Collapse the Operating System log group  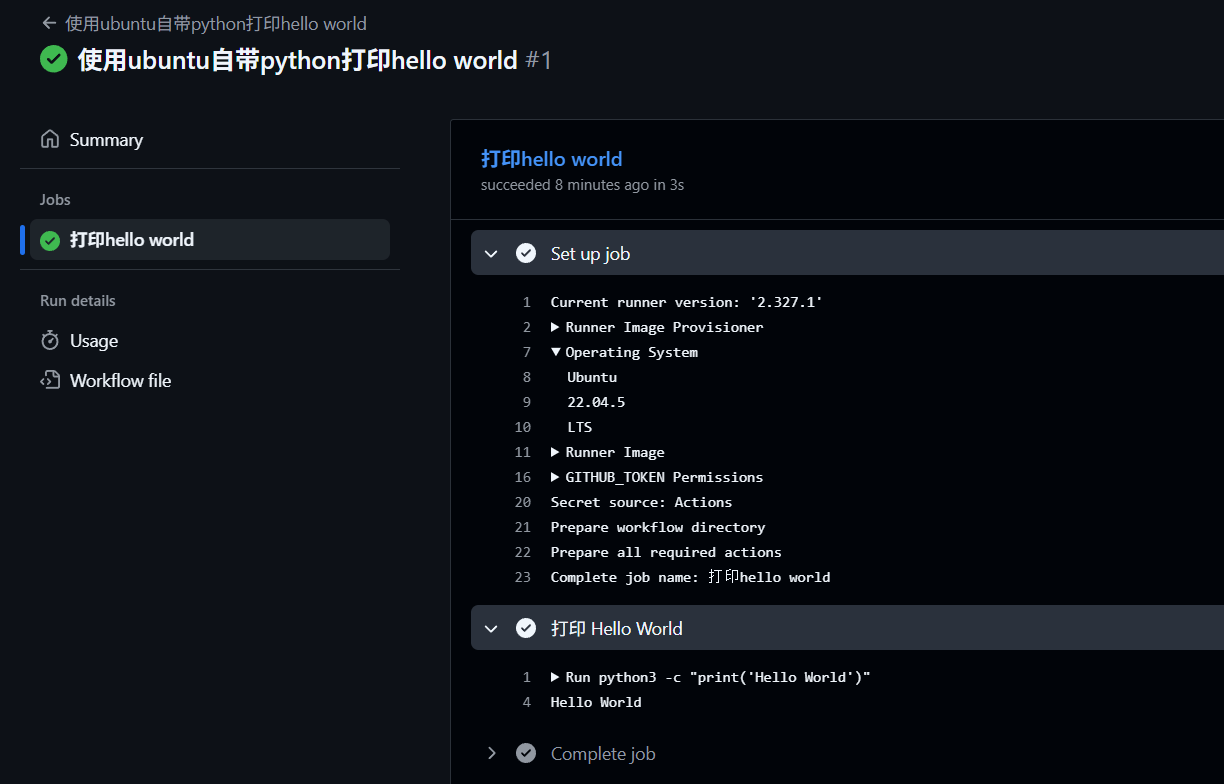click(x=556, y=352)
